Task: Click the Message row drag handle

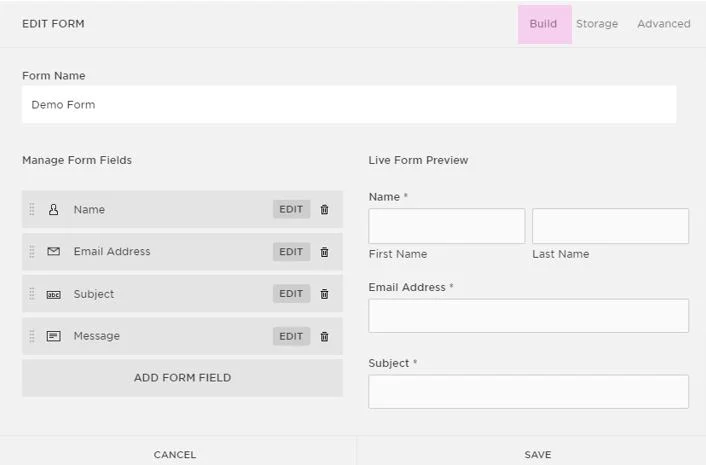Action: 32,336
